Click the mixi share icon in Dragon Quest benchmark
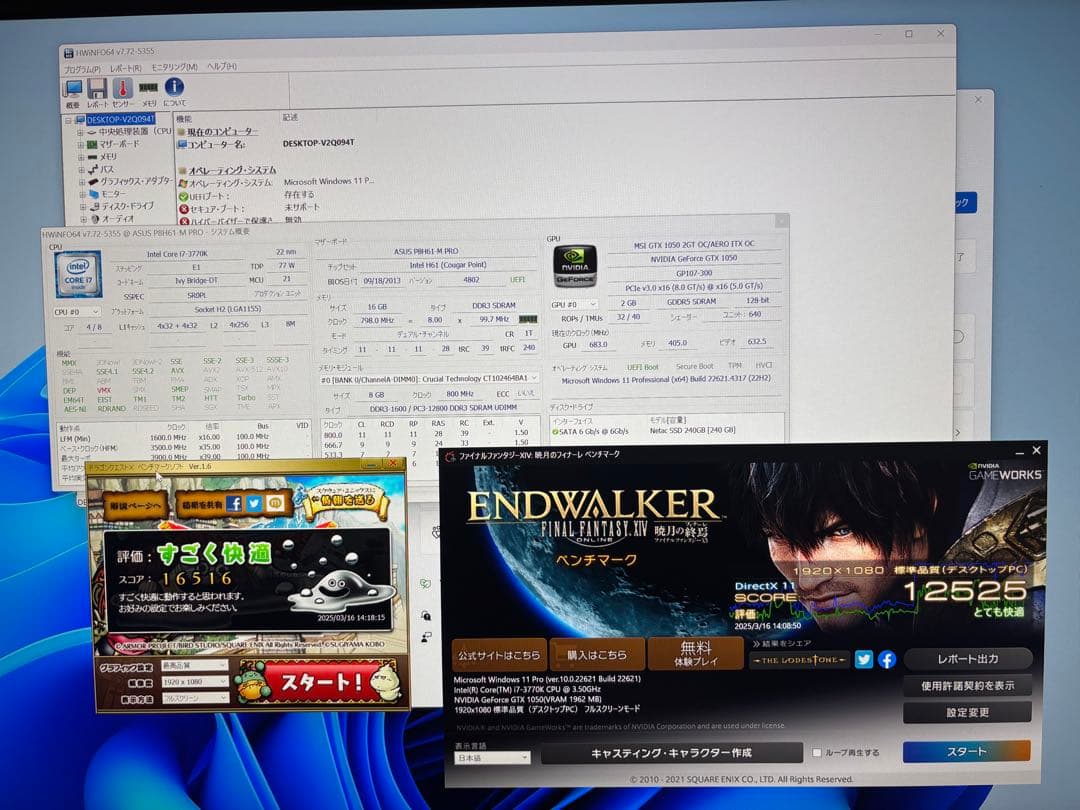This screenshot has height=810, width=1080. (277, 504)
